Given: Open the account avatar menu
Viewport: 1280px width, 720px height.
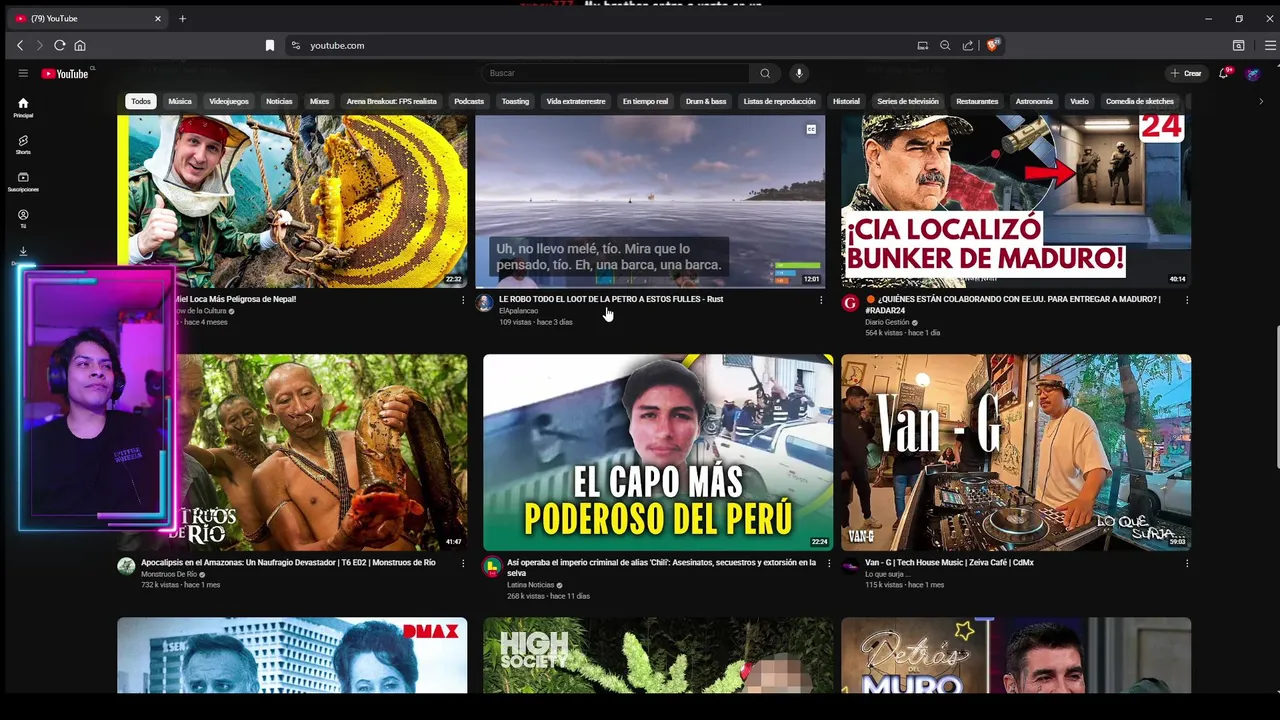Looking at the screenshot, I should [1253, 73].
